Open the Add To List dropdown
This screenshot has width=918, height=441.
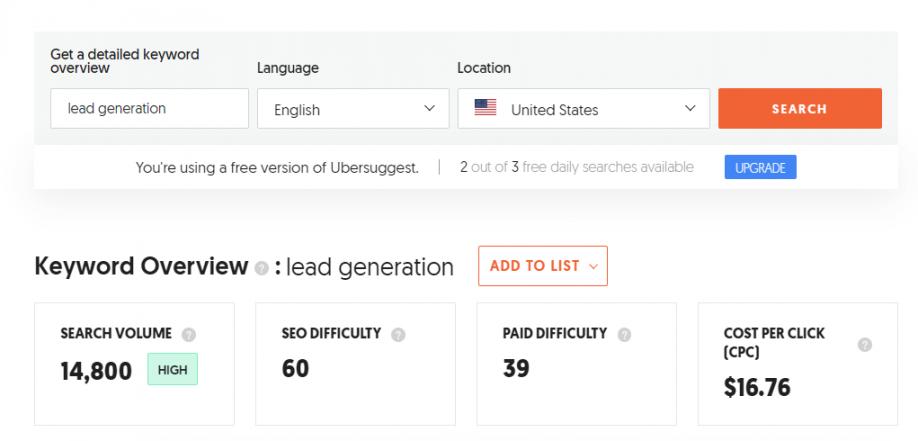(542, 266)
